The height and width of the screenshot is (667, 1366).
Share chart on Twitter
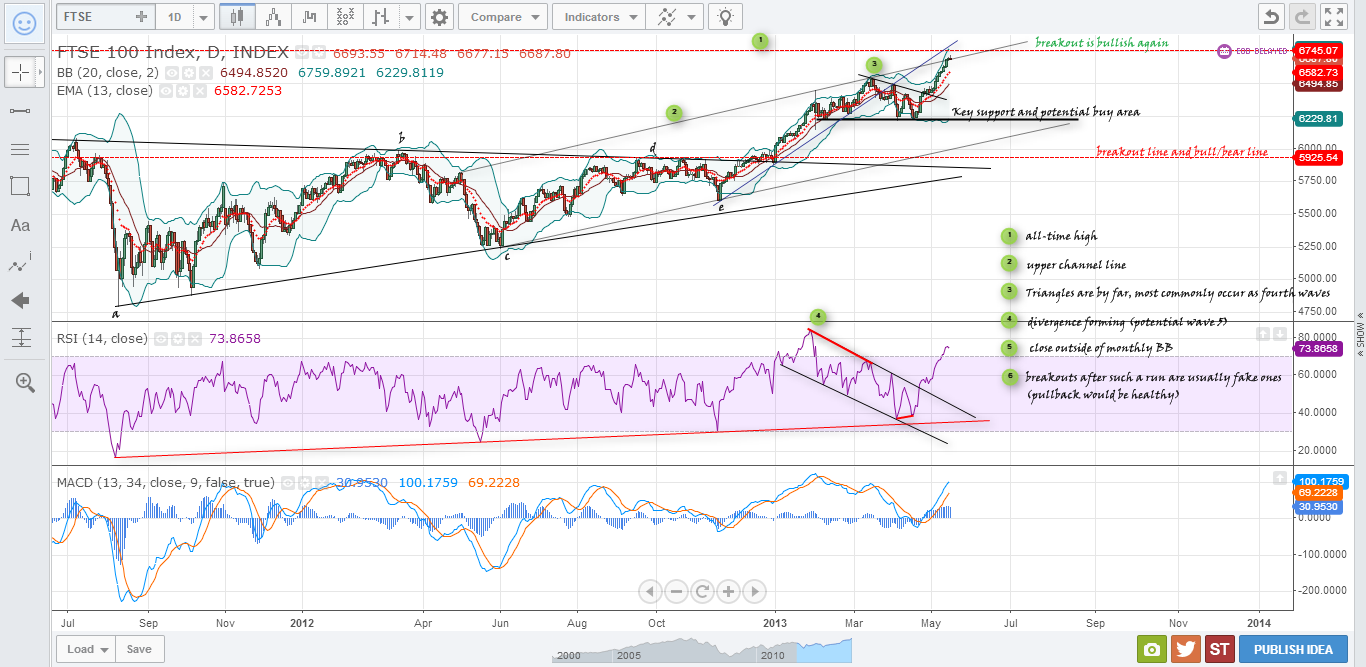(x=1186, y=649)
